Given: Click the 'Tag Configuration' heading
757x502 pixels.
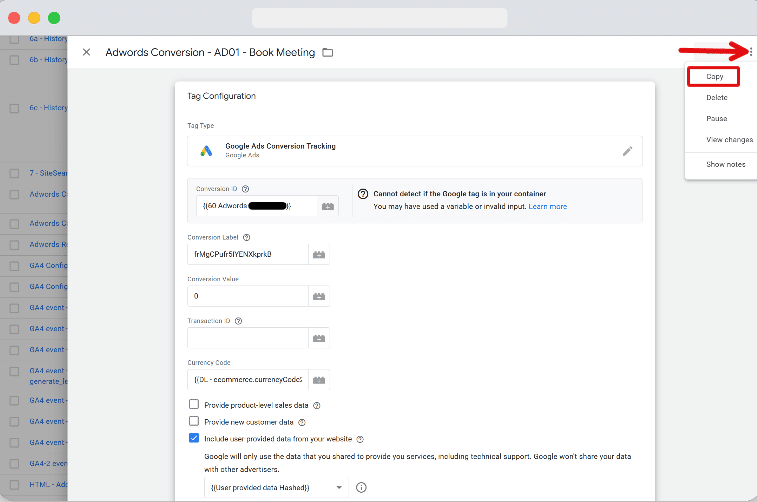Looking at the screenshot, I should tap(222, 96).
